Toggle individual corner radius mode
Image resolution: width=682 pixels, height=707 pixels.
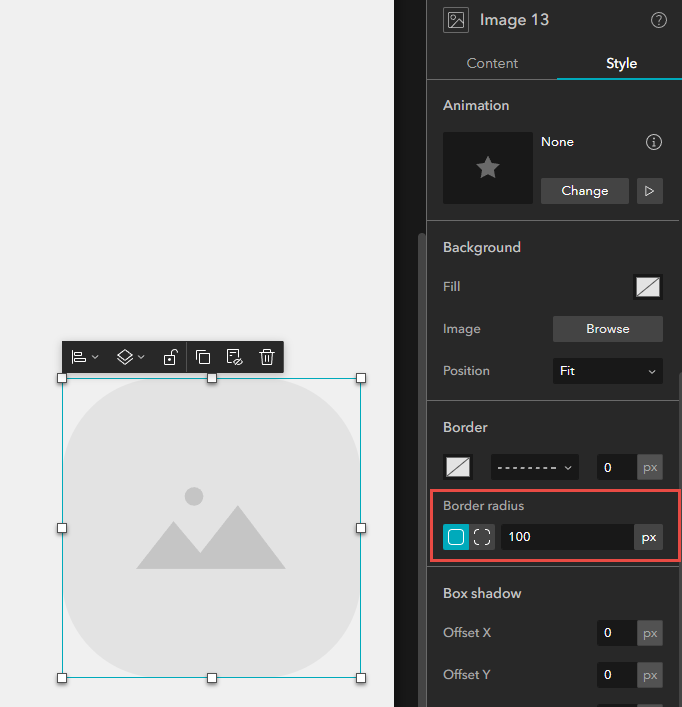tap(482, 537)
